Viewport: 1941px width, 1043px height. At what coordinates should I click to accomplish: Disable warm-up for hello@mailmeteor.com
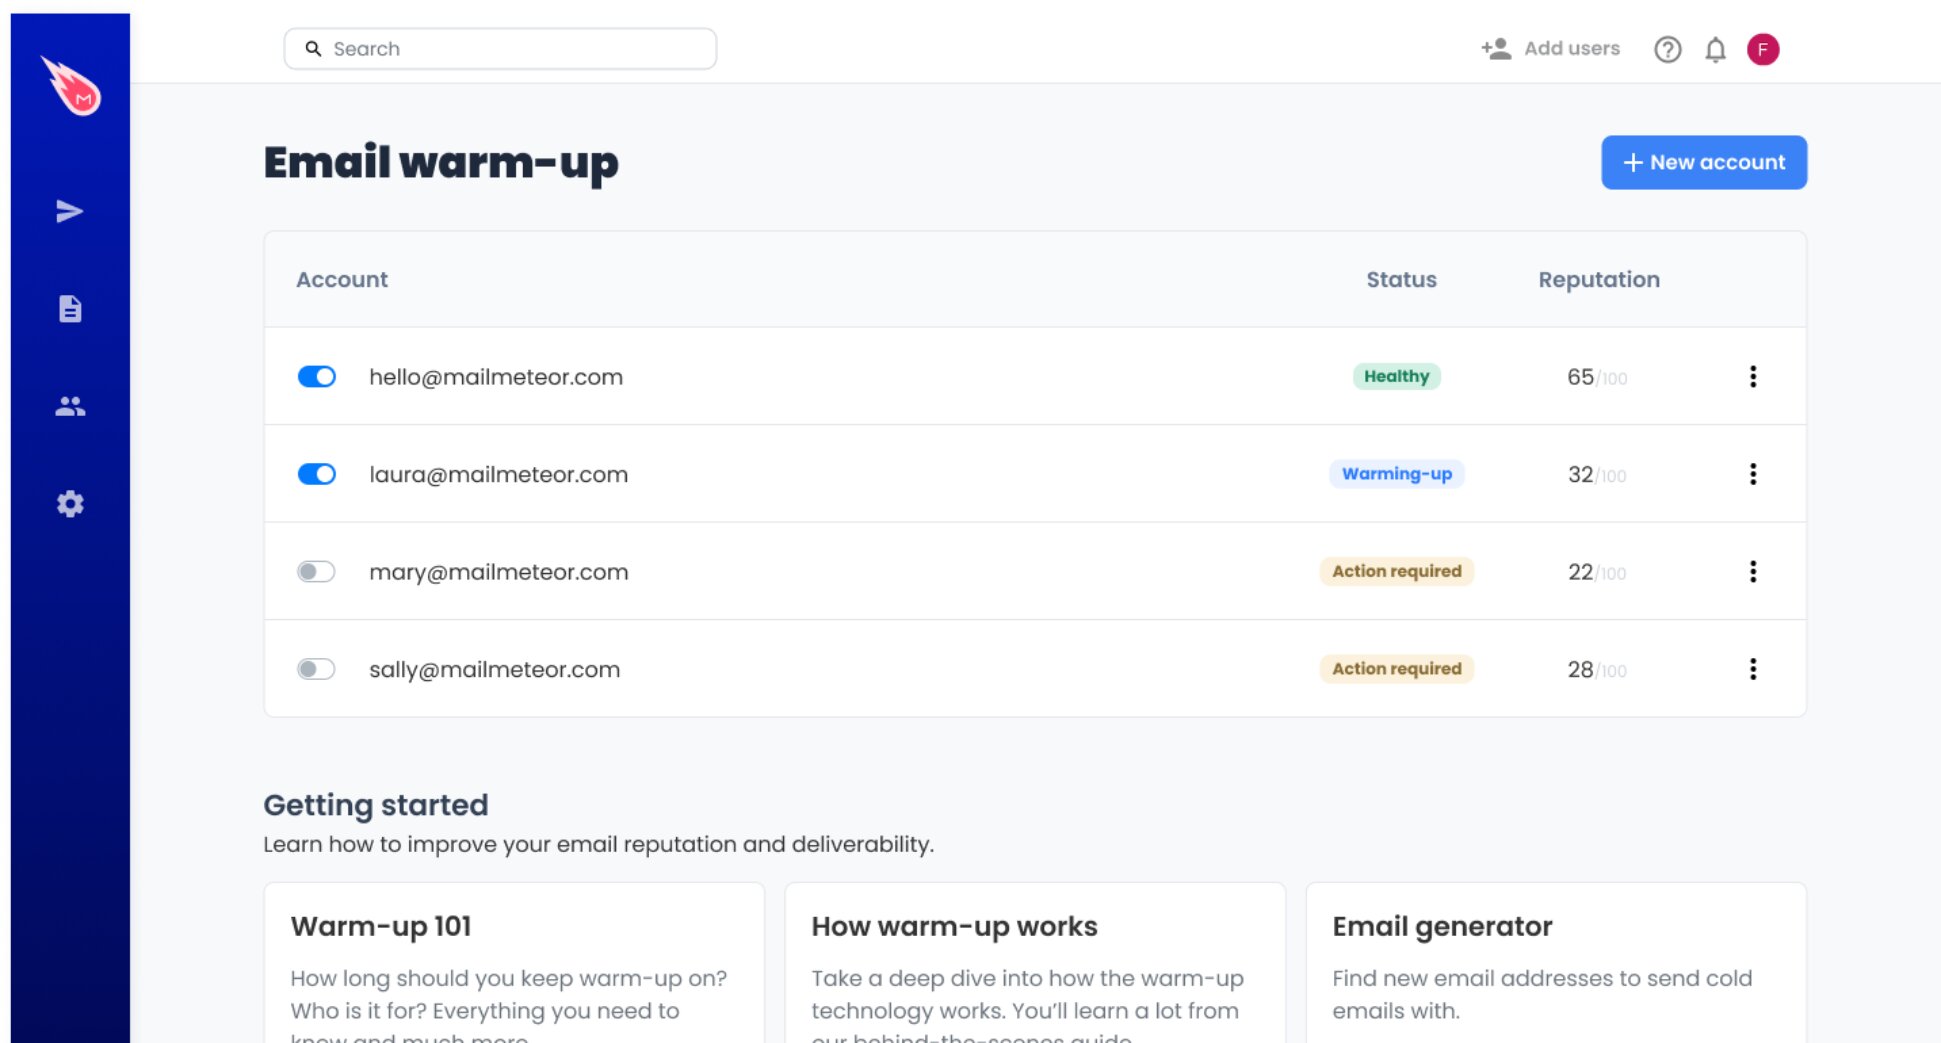pos(317,377)
